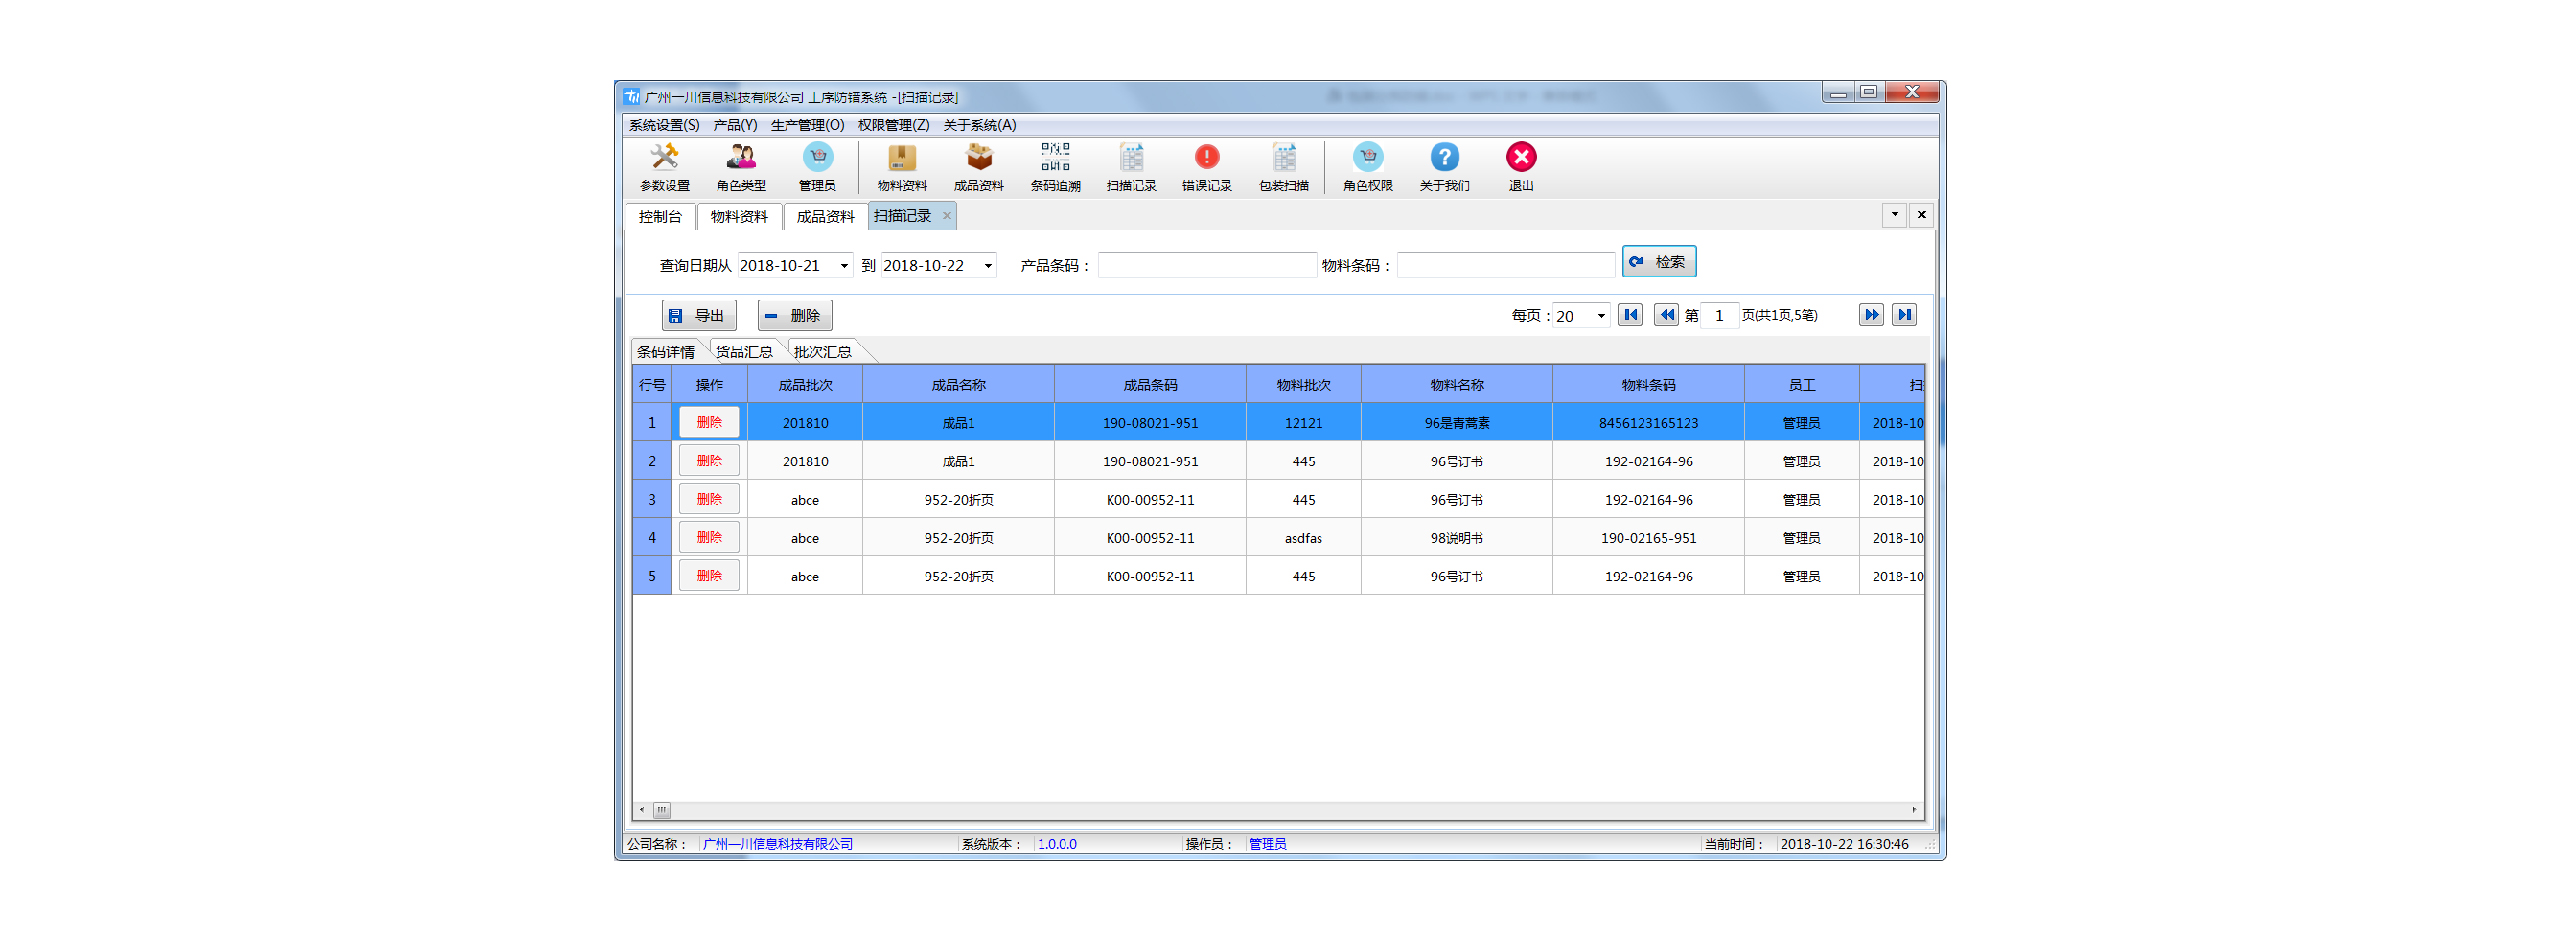Close active document with the tab-bar X
This screenshot has height=951, width=2561.
(1921, 215)
